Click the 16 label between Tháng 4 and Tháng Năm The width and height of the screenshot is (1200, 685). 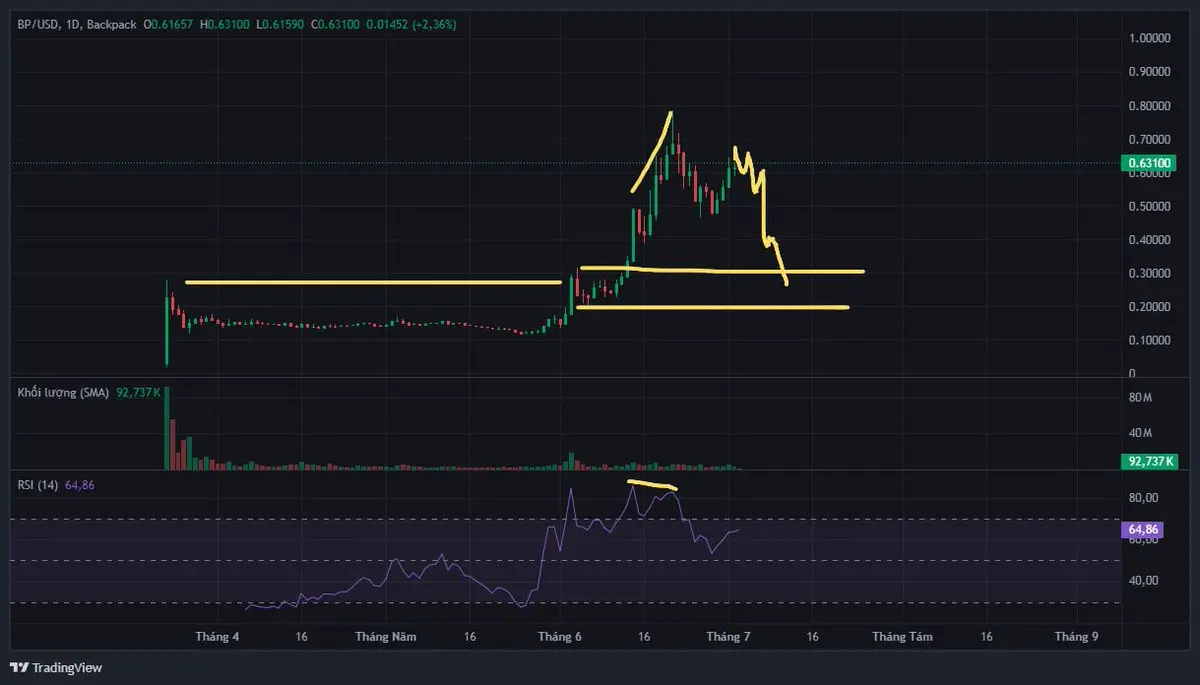coord(301,636)
